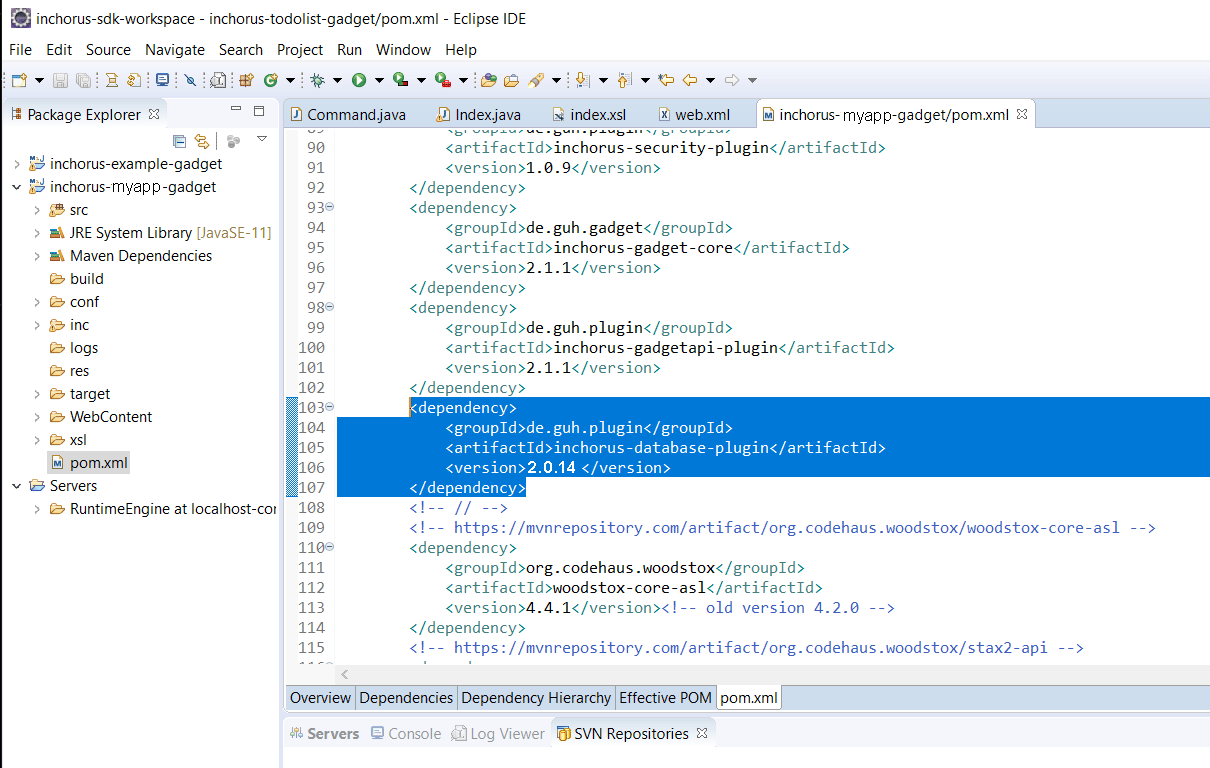Switch to the Index.java editor tab
This screenshot has height=768, width=1210.
coord(479,114)
